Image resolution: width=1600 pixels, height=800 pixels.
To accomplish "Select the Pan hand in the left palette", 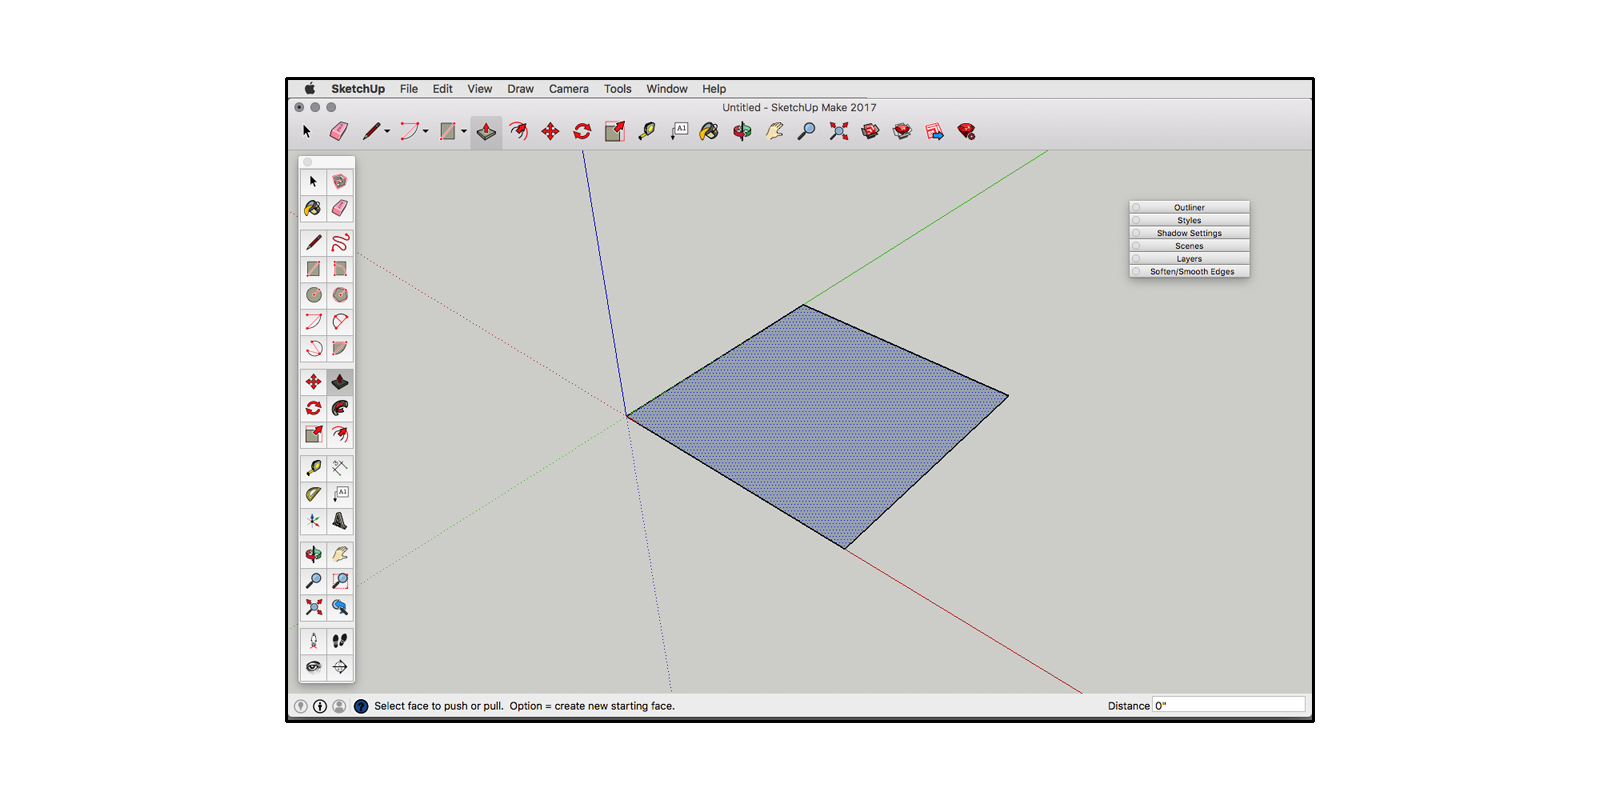I will click(340, 554).
